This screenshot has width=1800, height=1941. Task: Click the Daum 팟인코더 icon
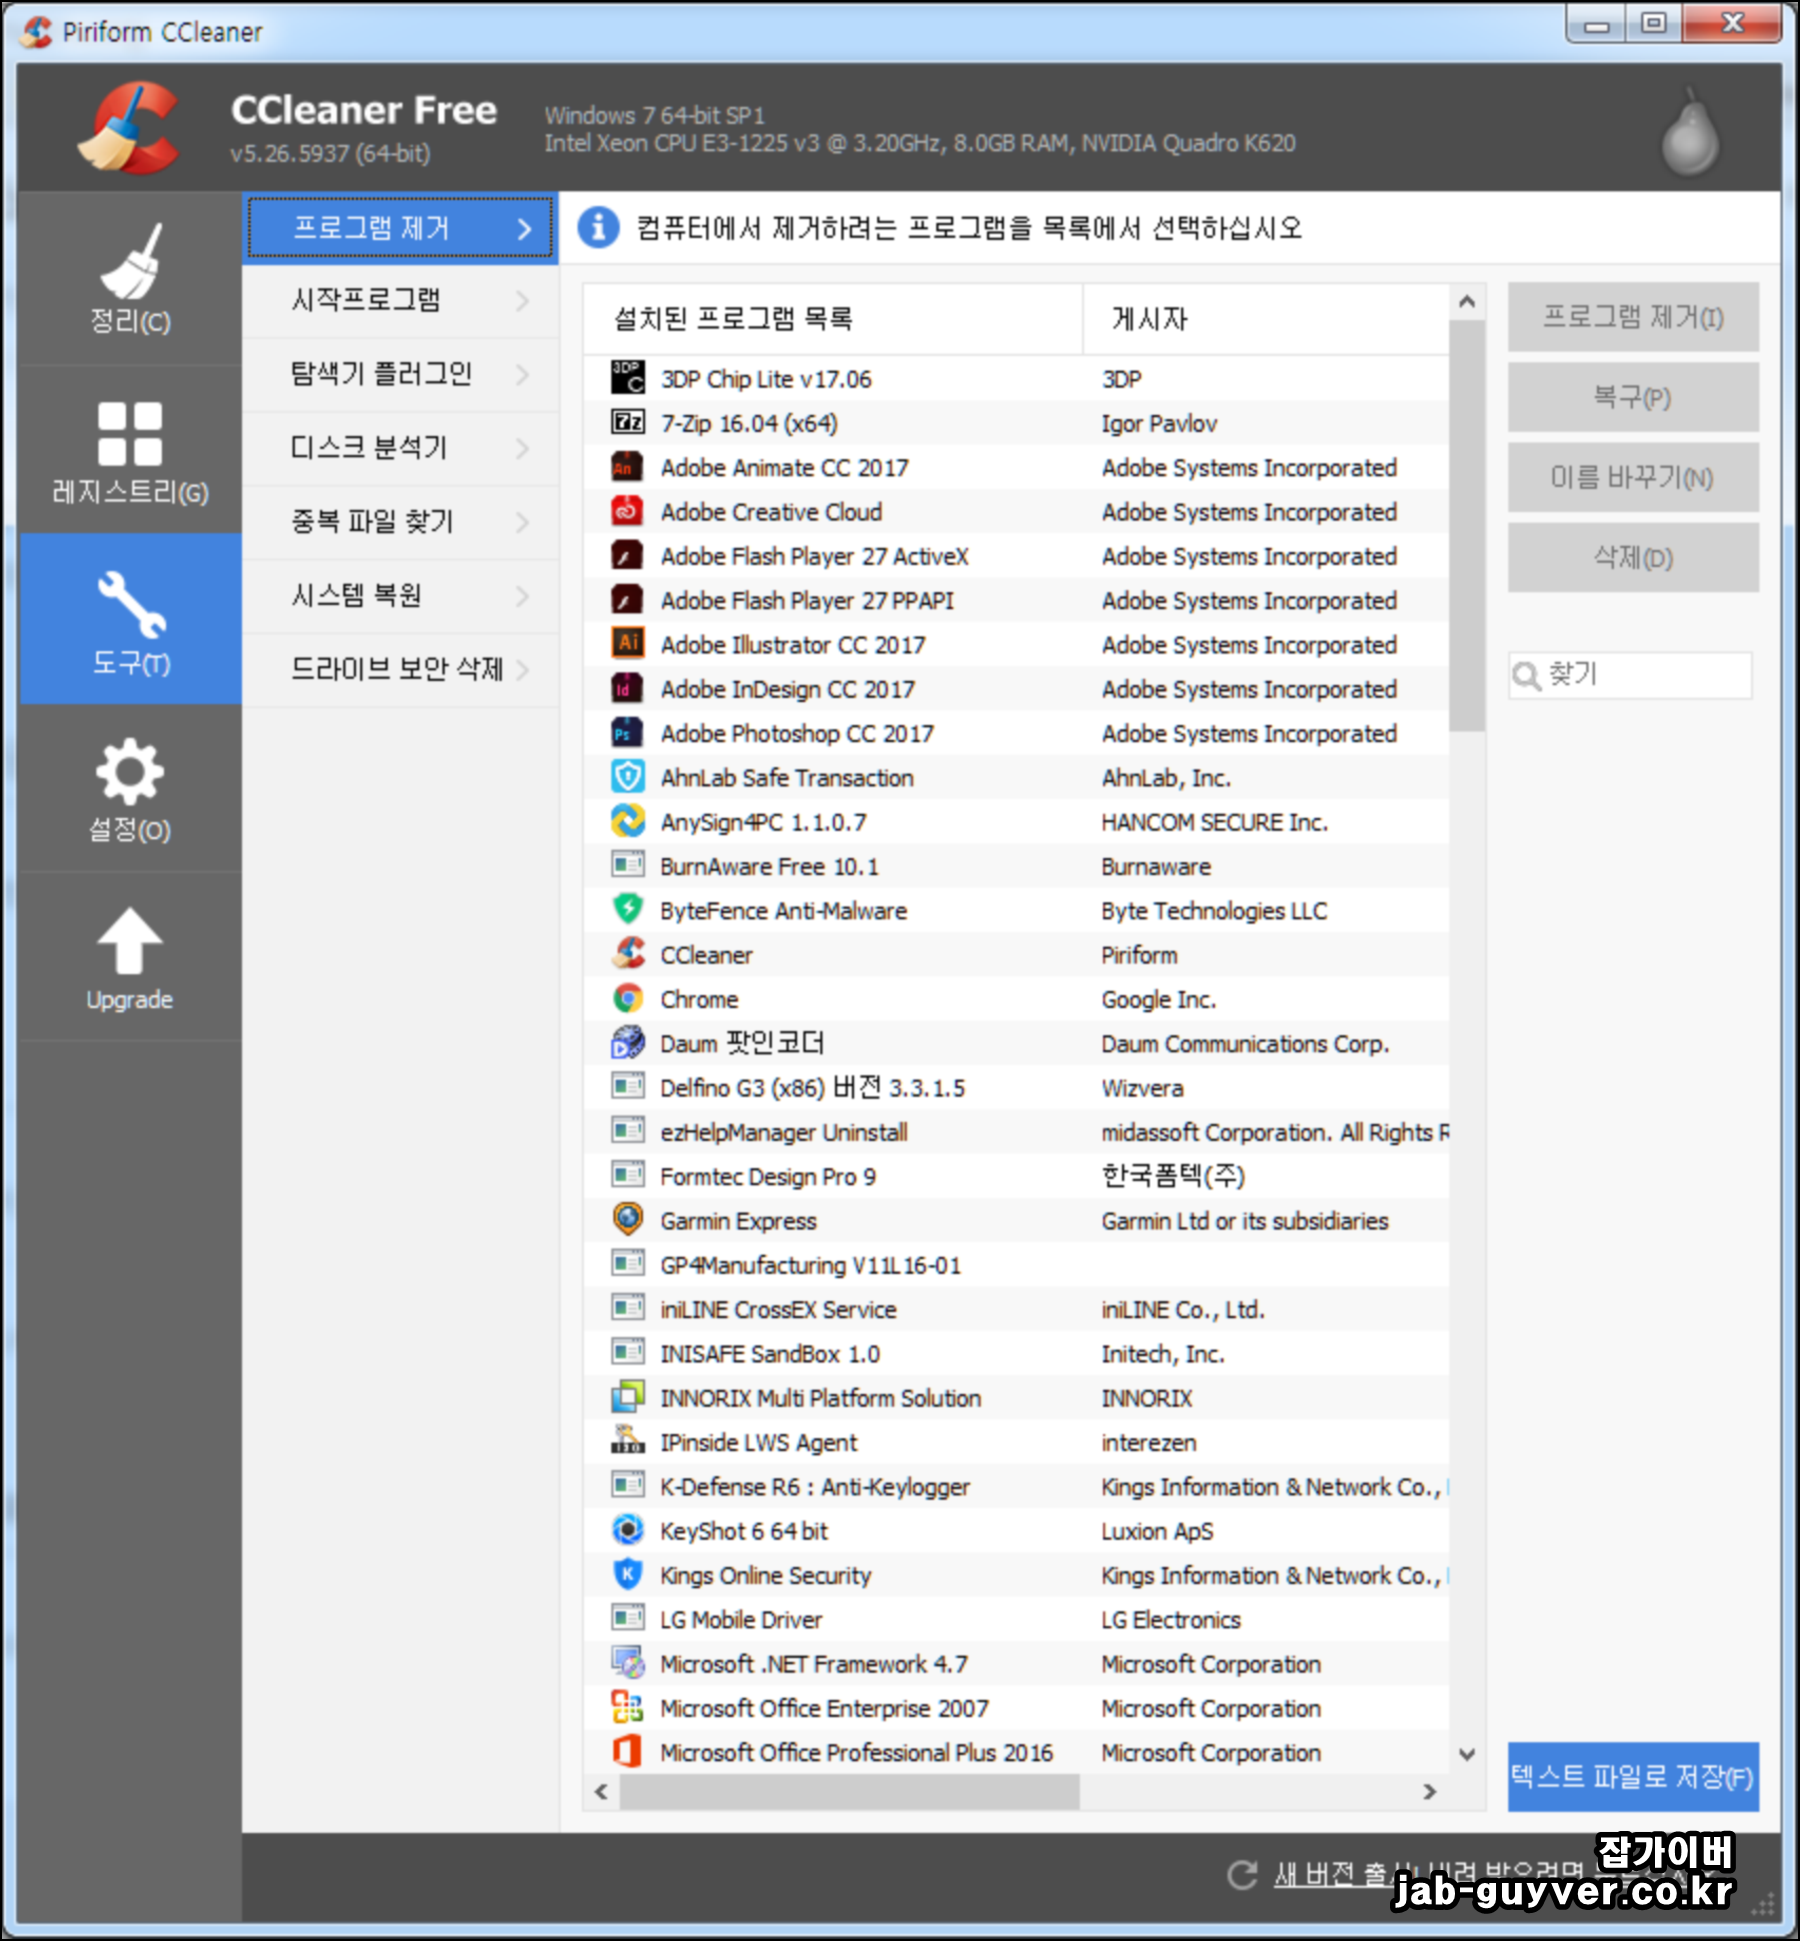[628, 1043]
